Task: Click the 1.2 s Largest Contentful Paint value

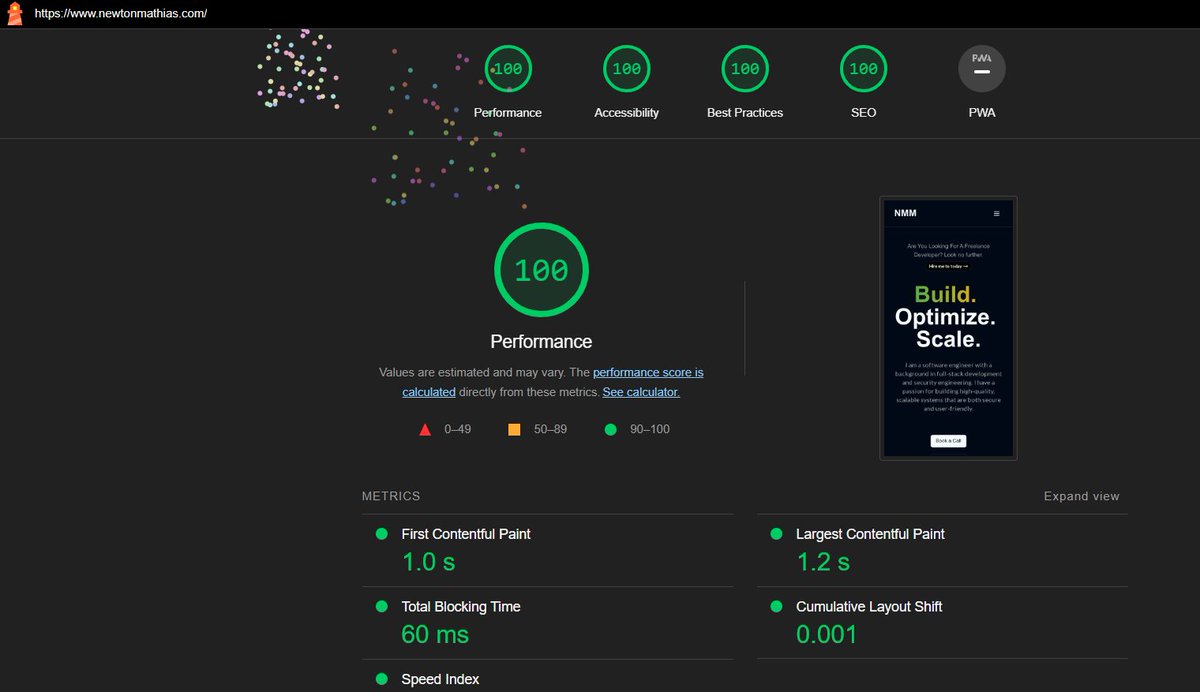Action: pyautogui.click(x=823, y=562)
